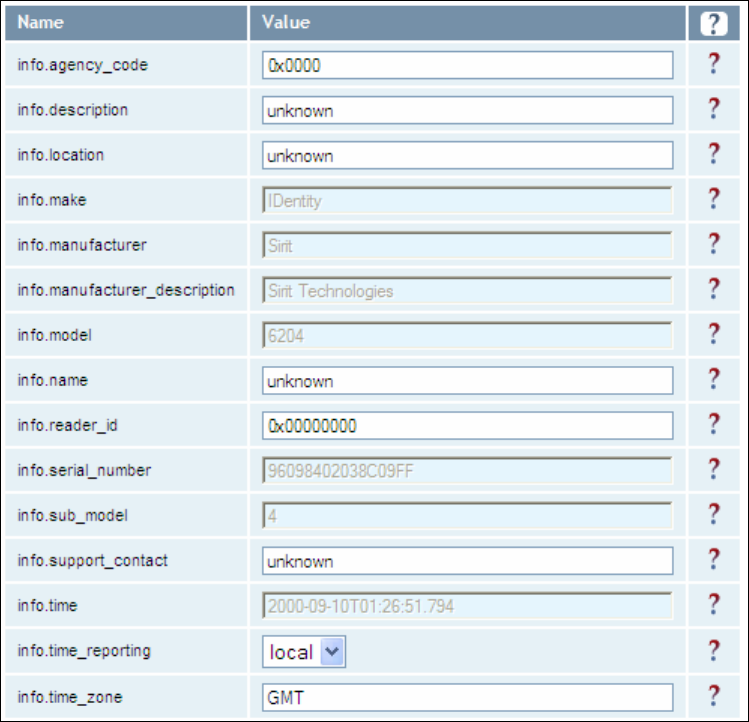Open help for info.time_reporting
Image resolution: width=749 pixels, height=722 pixels.
coord(714,651)
